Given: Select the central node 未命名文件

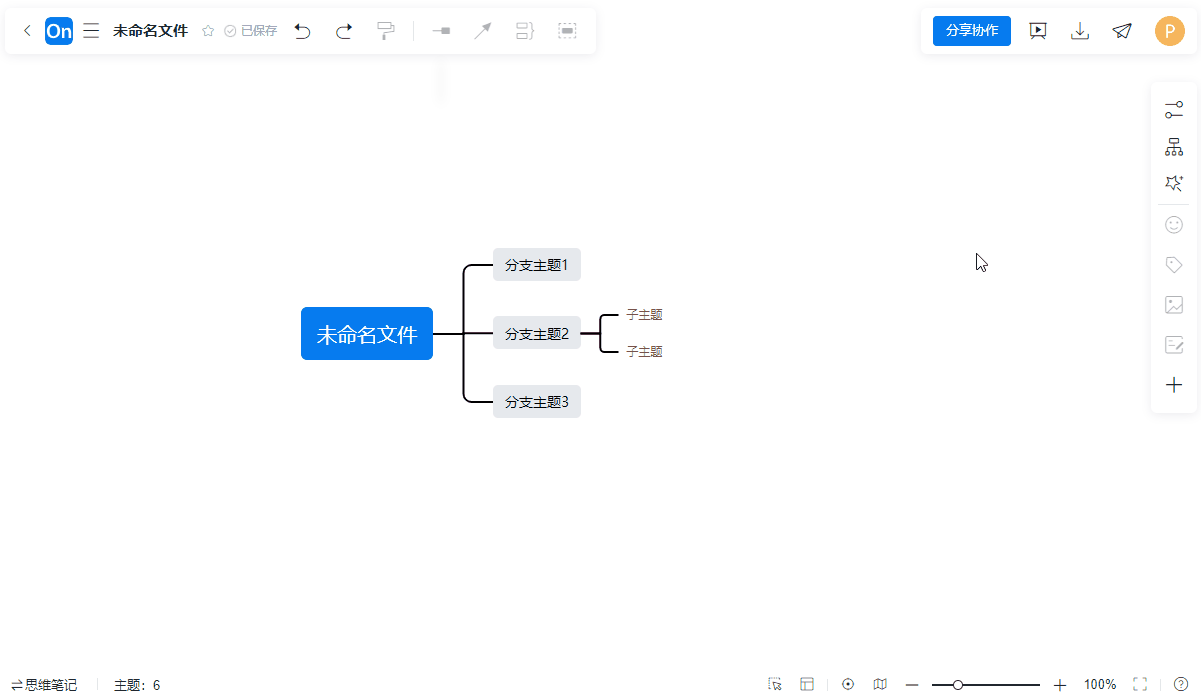Looking at the screenshot, I should click(x=367, y=334).
